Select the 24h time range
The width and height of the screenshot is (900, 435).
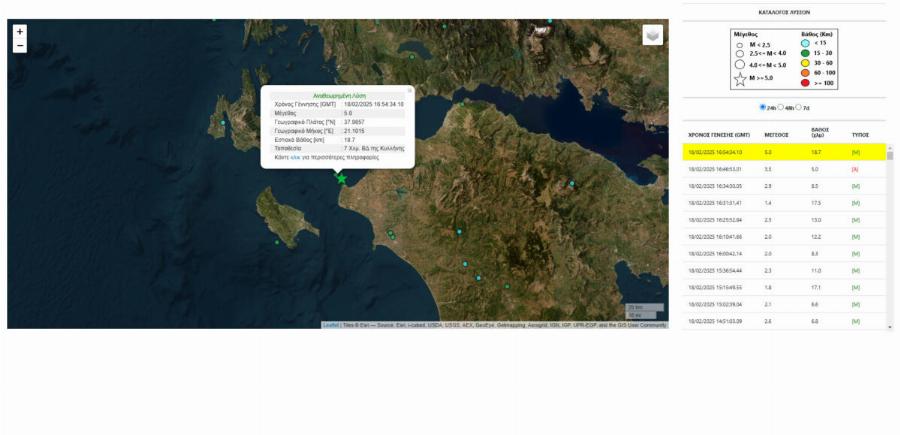[x=763, y=107]
